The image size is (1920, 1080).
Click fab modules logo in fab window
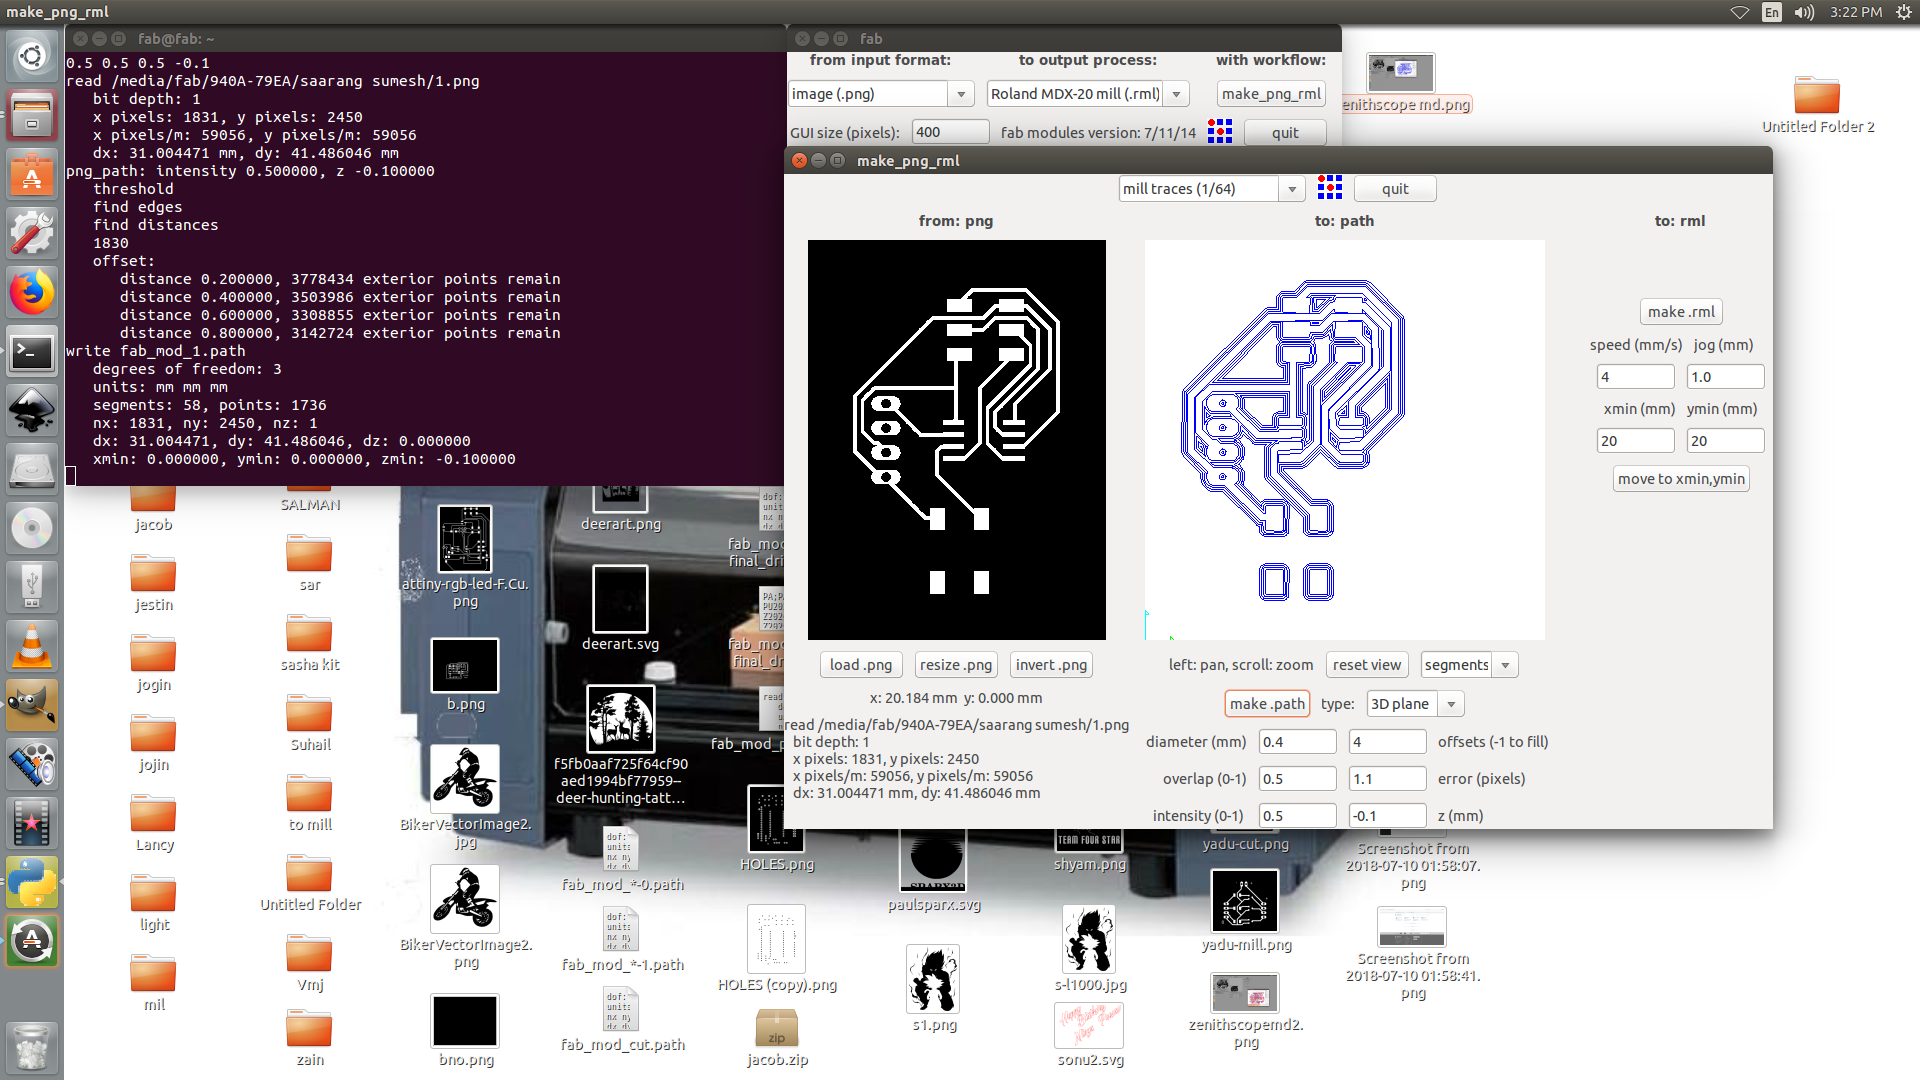tap(1220, 132)
